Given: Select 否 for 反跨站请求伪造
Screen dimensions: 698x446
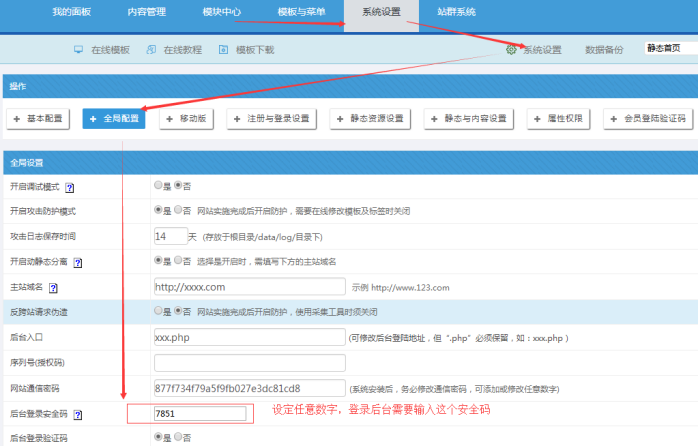Looking at the screenshot, I should pos(178,311).
